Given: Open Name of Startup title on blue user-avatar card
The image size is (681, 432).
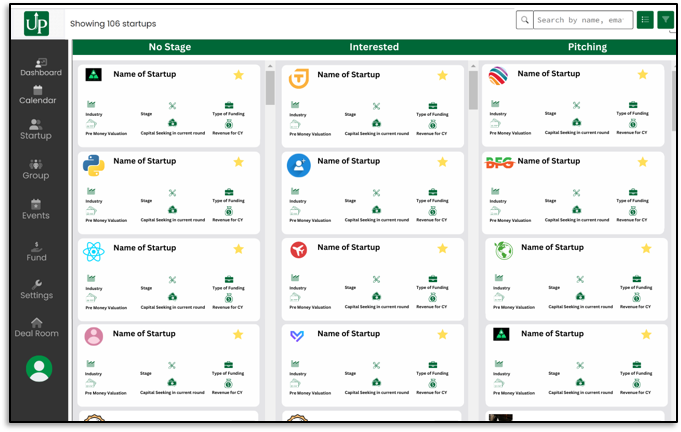Looking at the screenshot, I should [349, 161].
